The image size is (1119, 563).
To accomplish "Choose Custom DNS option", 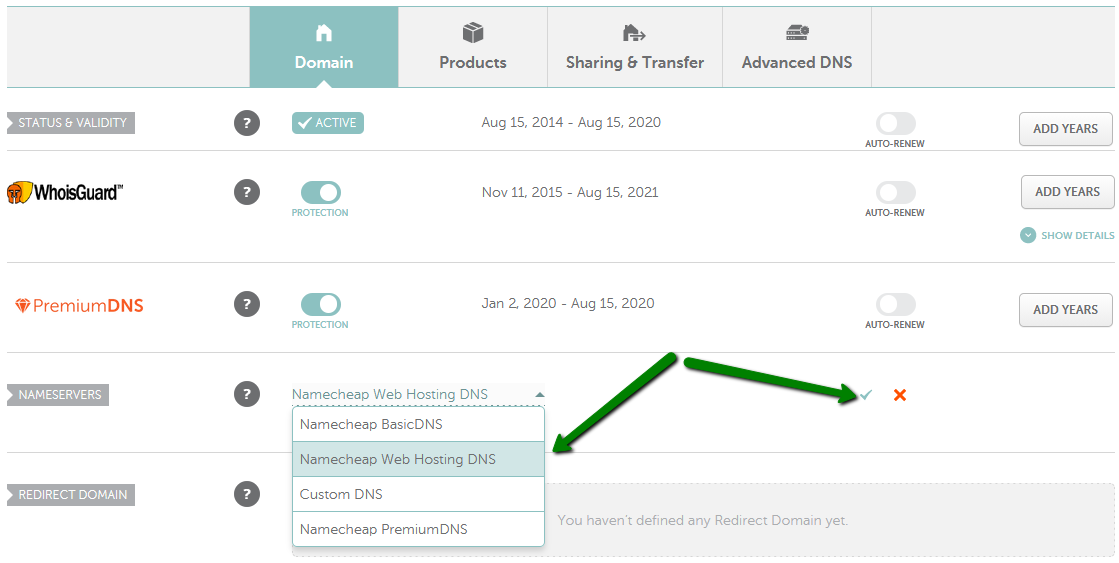I will click(418, 494).
